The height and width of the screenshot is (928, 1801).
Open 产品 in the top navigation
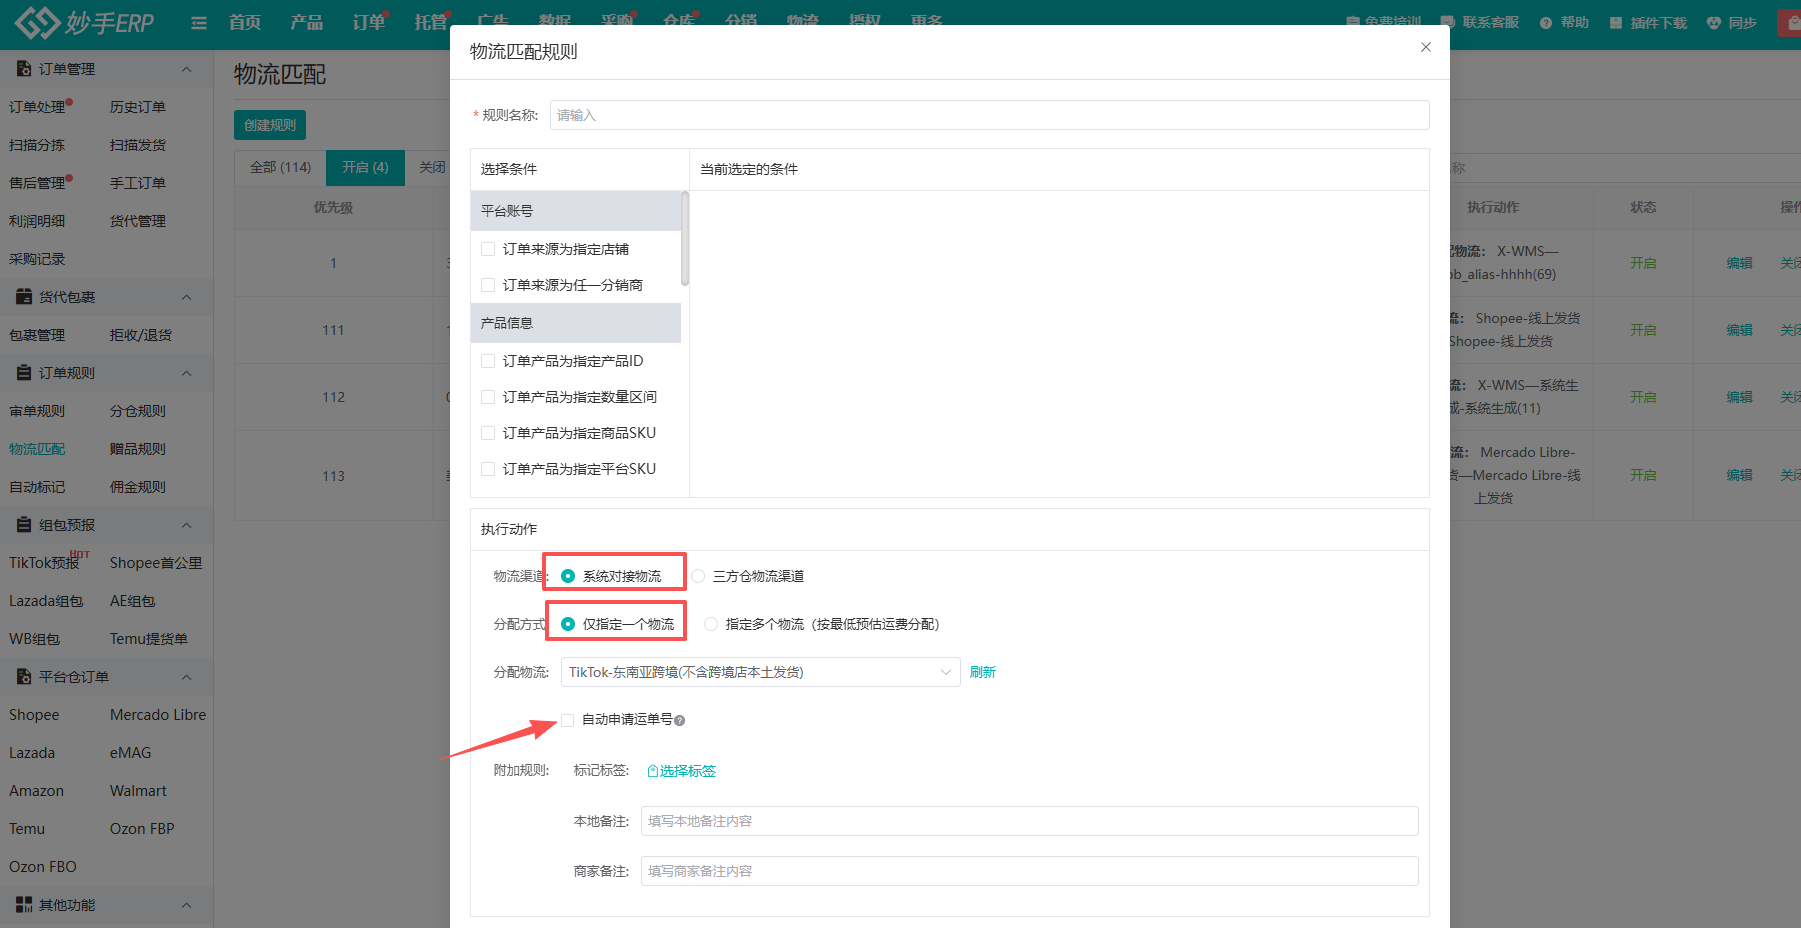pos(307,22)
